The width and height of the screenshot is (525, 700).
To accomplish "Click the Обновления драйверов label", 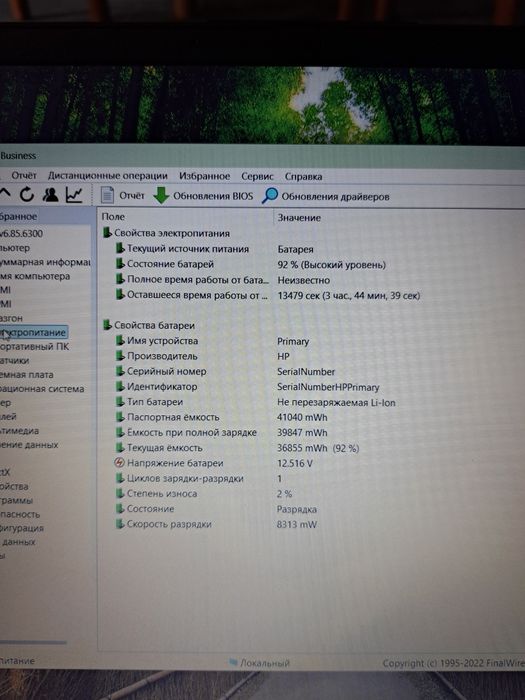I will pyautogui.click(x=335, y=196).
